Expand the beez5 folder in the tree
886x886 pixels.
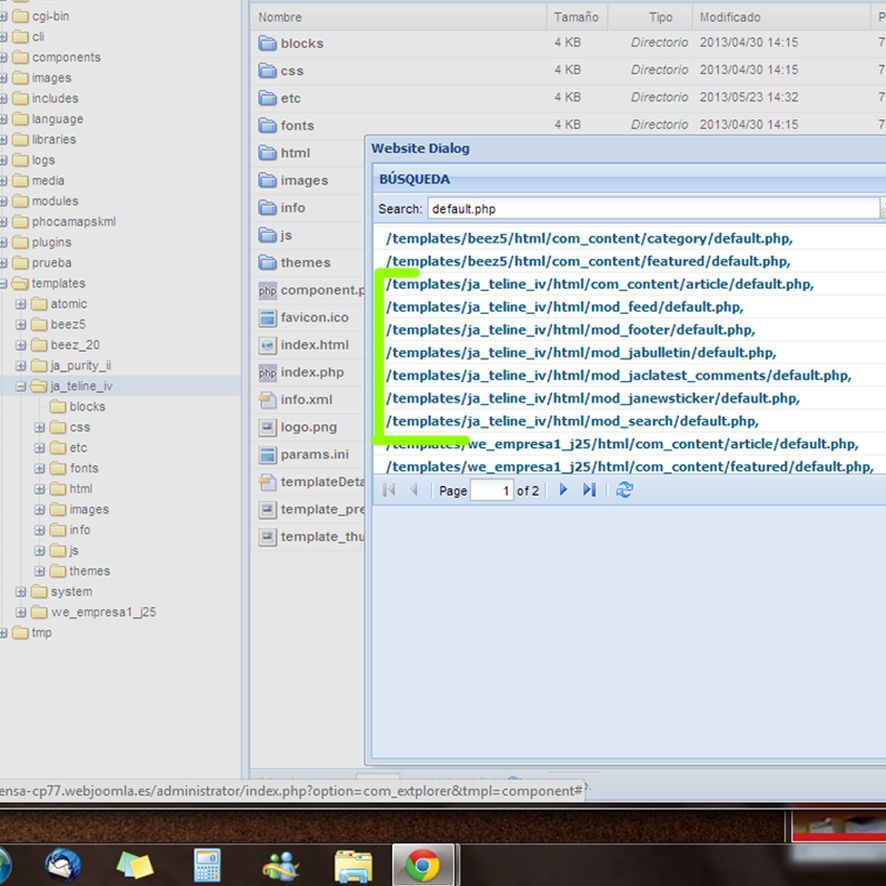coord(21,324)
